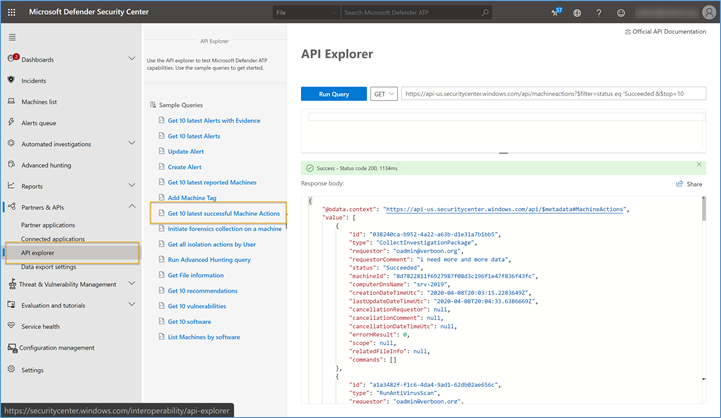This screenshot has width=721, height=418.
Task: Click the query body resize handle
Action: pyautogui.click(x=504, y=153)
